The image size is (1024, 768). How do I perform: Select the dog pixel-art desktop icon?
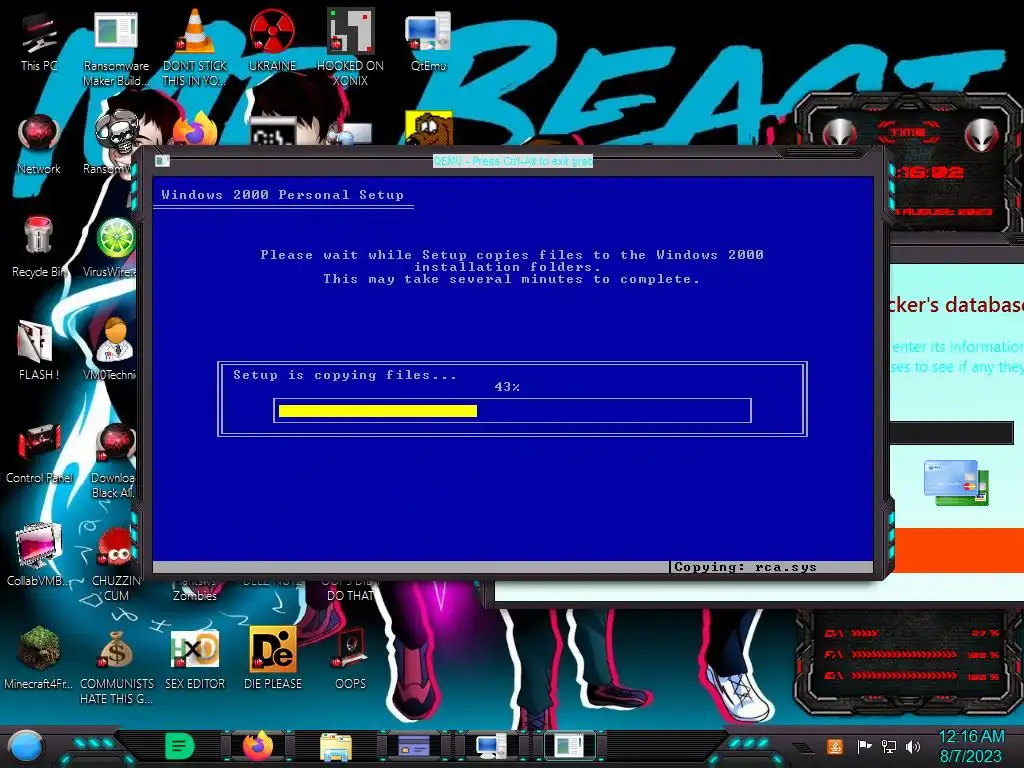point(428,128)
